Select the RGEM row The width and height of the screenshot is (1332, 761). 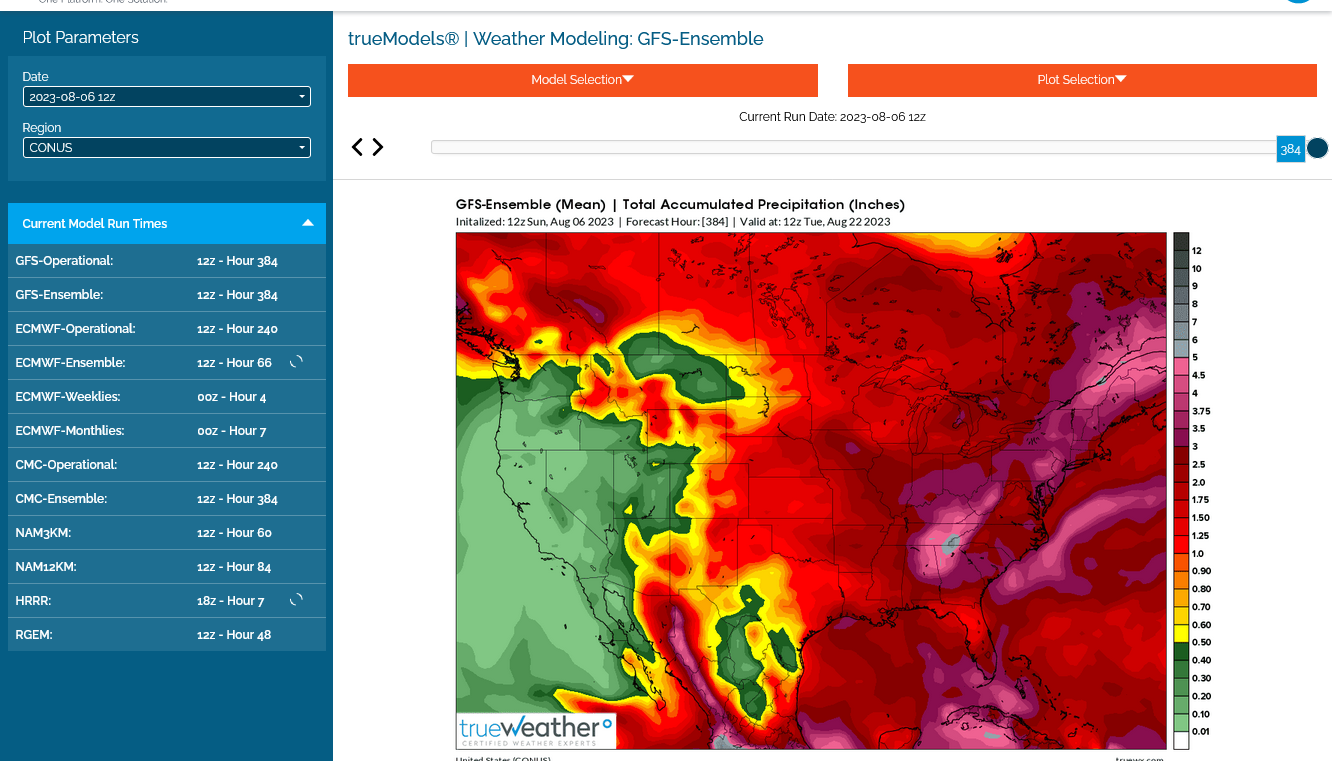click(167, 635)
